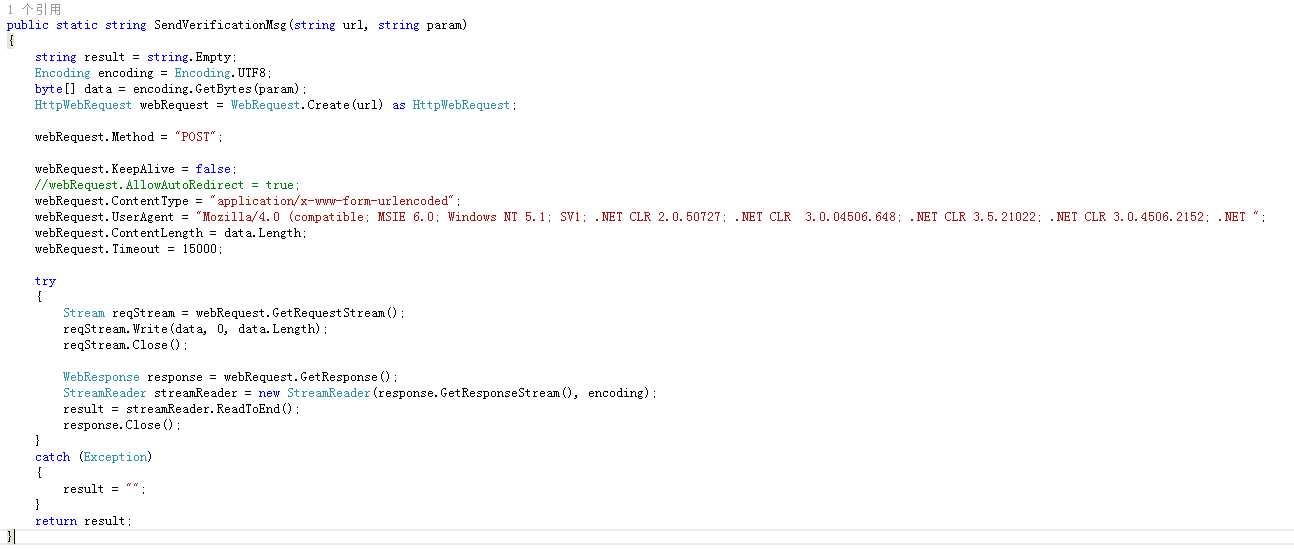Image resolution: width=1294 pixels, height=549 pixels.
Task: Click the 'result = "";' line in catch block
Action: (x=104, y=489)
